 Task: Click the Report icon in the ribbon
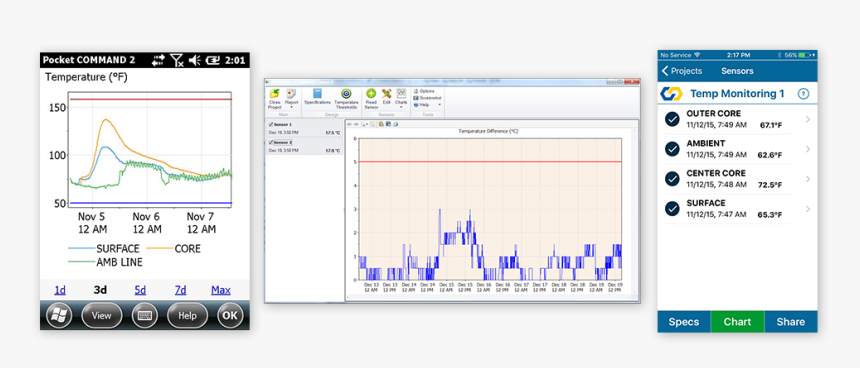(x=291, y=93)
